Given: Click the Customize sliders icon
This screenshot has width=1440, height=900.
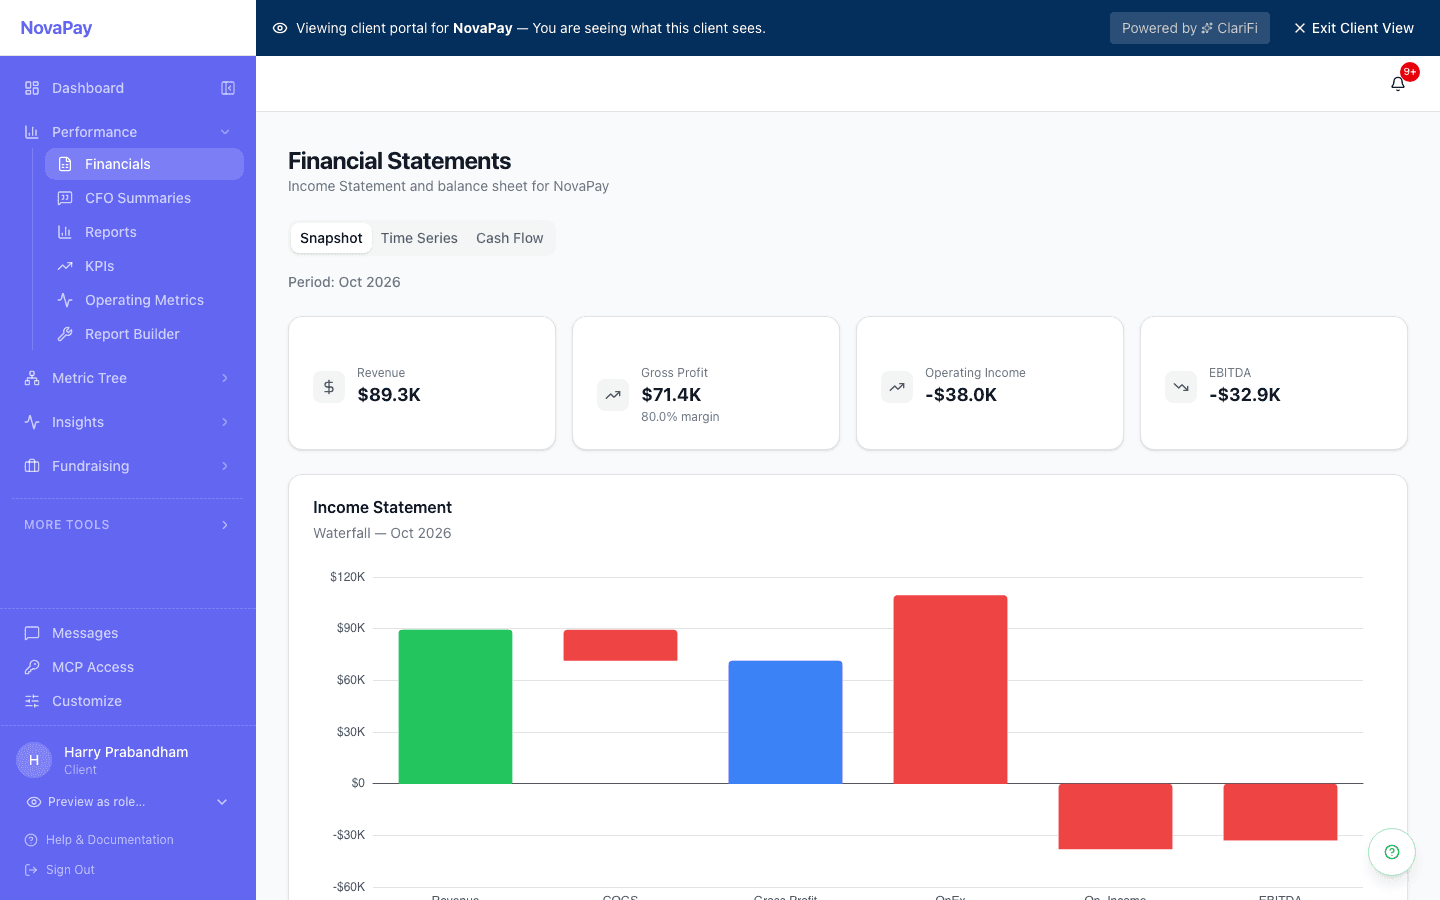Looking at the screenshot, I should coord(32,701).
